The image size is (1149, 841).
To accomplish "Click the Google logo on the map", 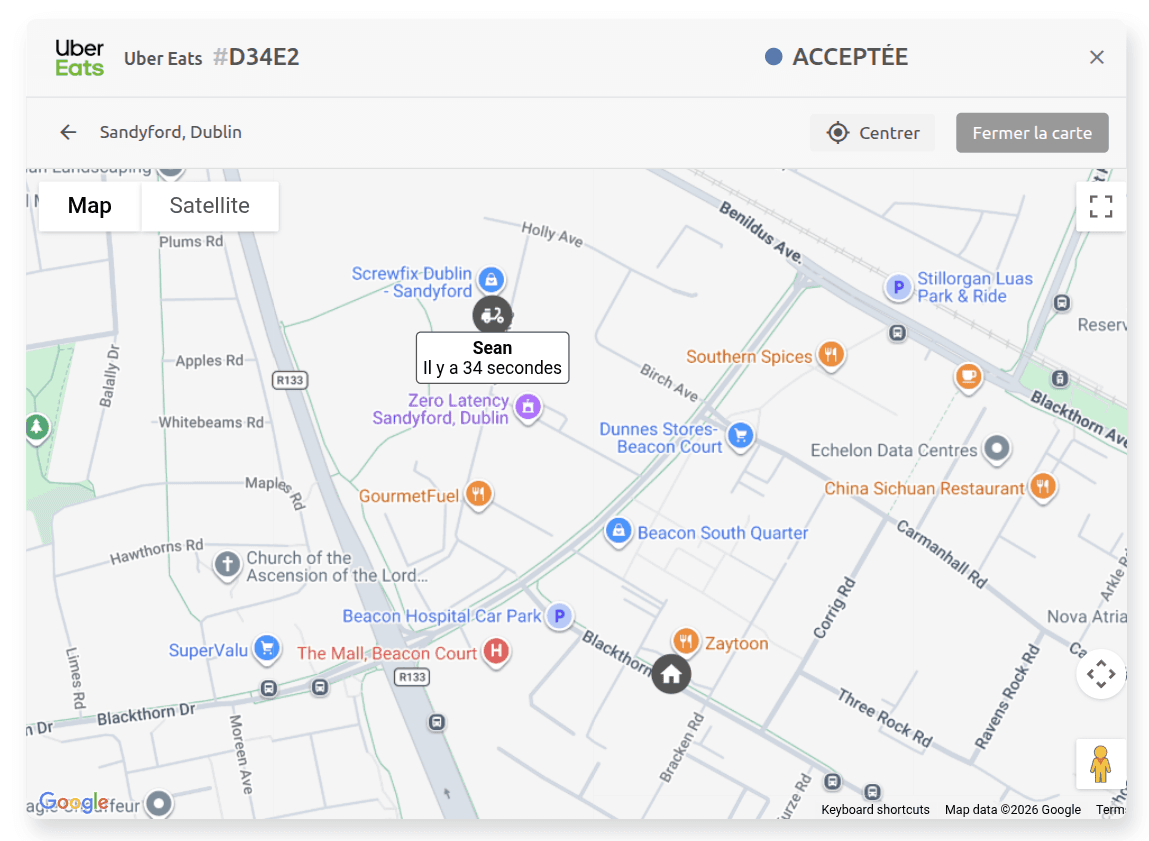I will click(74, 802).
